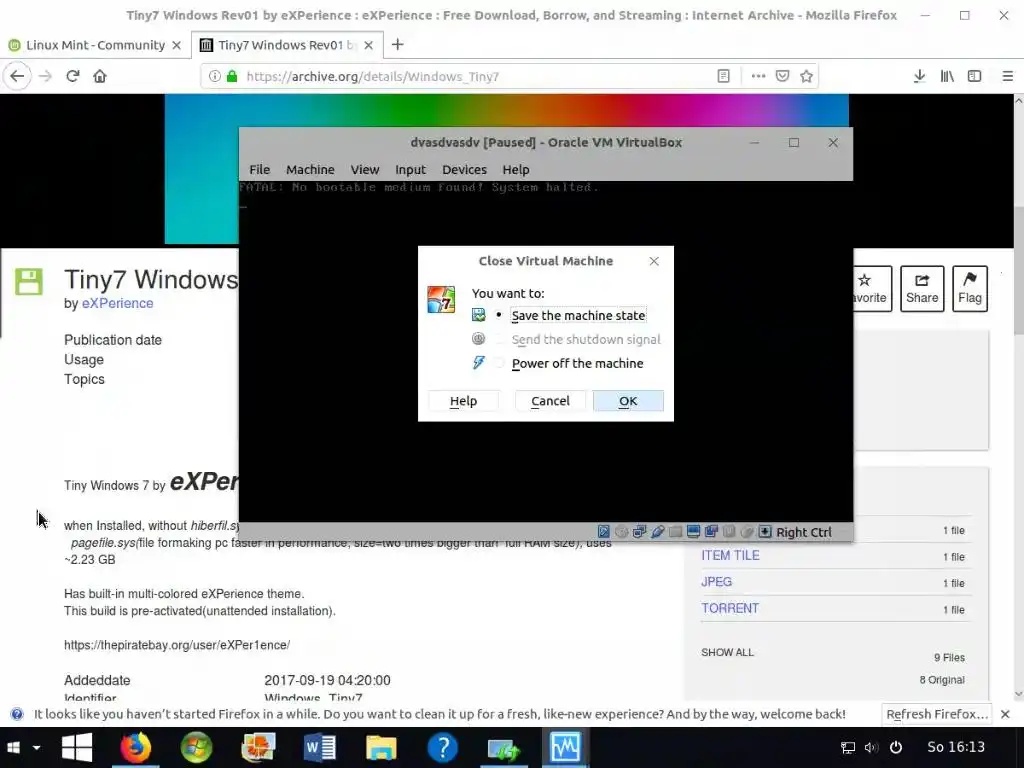This screenshot has height=768, width=1024.
Task: Click the network adapters indicator in VirtualBox status bar
Action: point(639,532)
